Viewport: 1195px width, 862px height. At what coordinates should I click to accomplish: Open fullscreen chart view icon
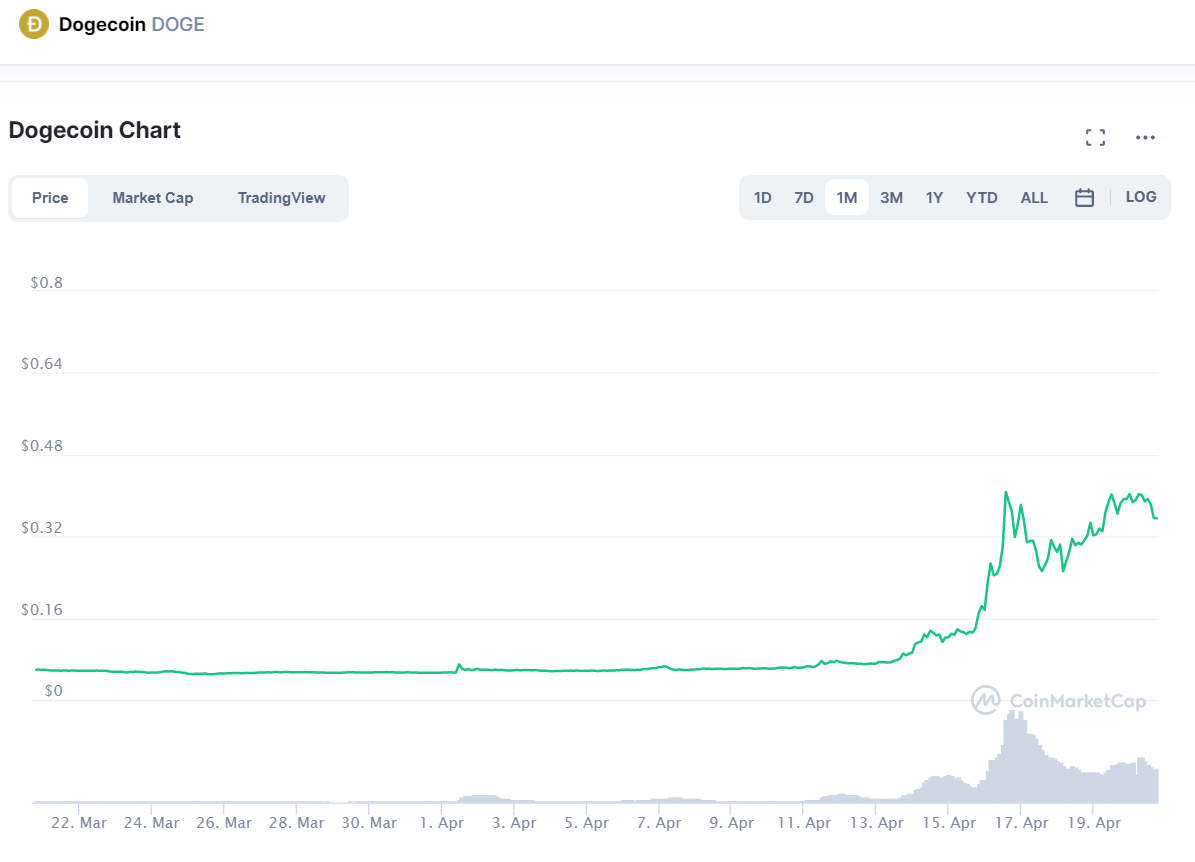pos(1095,137)
